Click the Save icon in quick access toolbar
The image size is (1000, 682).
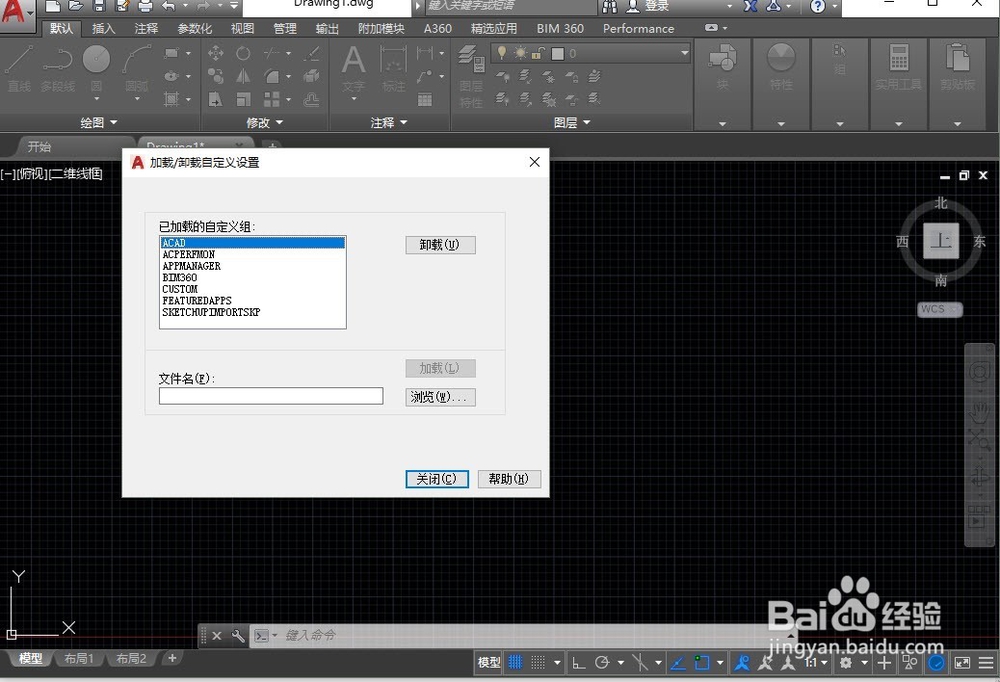(99, 6)
